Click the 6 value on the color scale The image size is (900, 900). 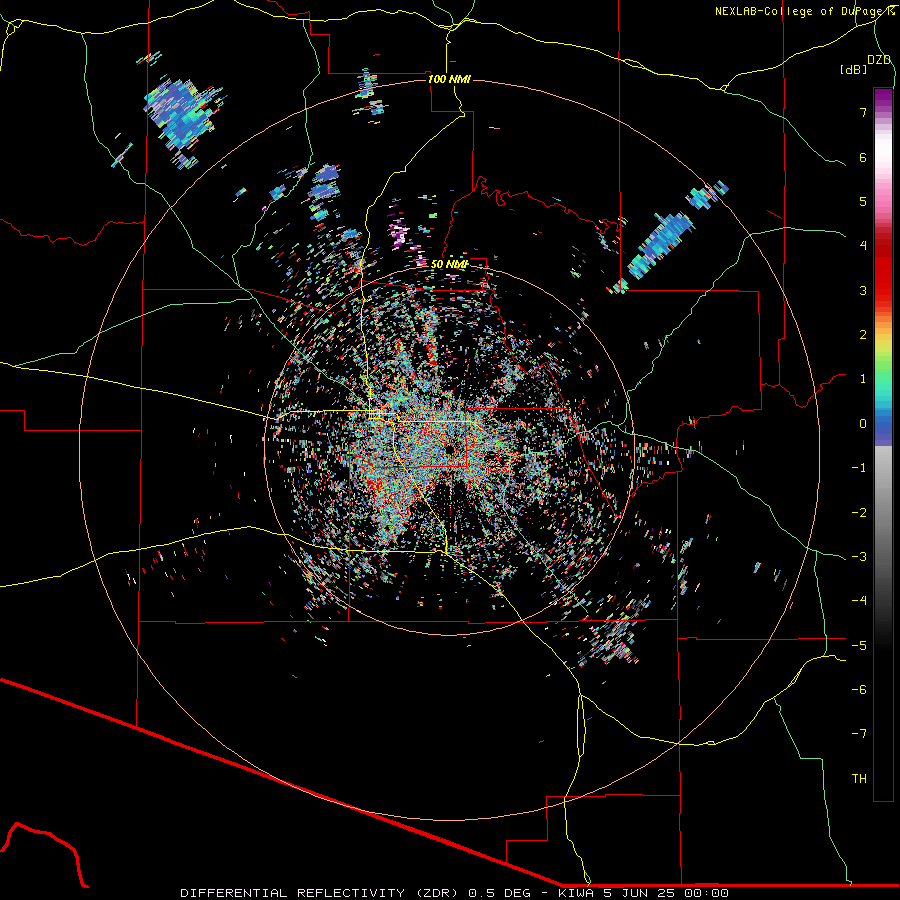point(863,157)
